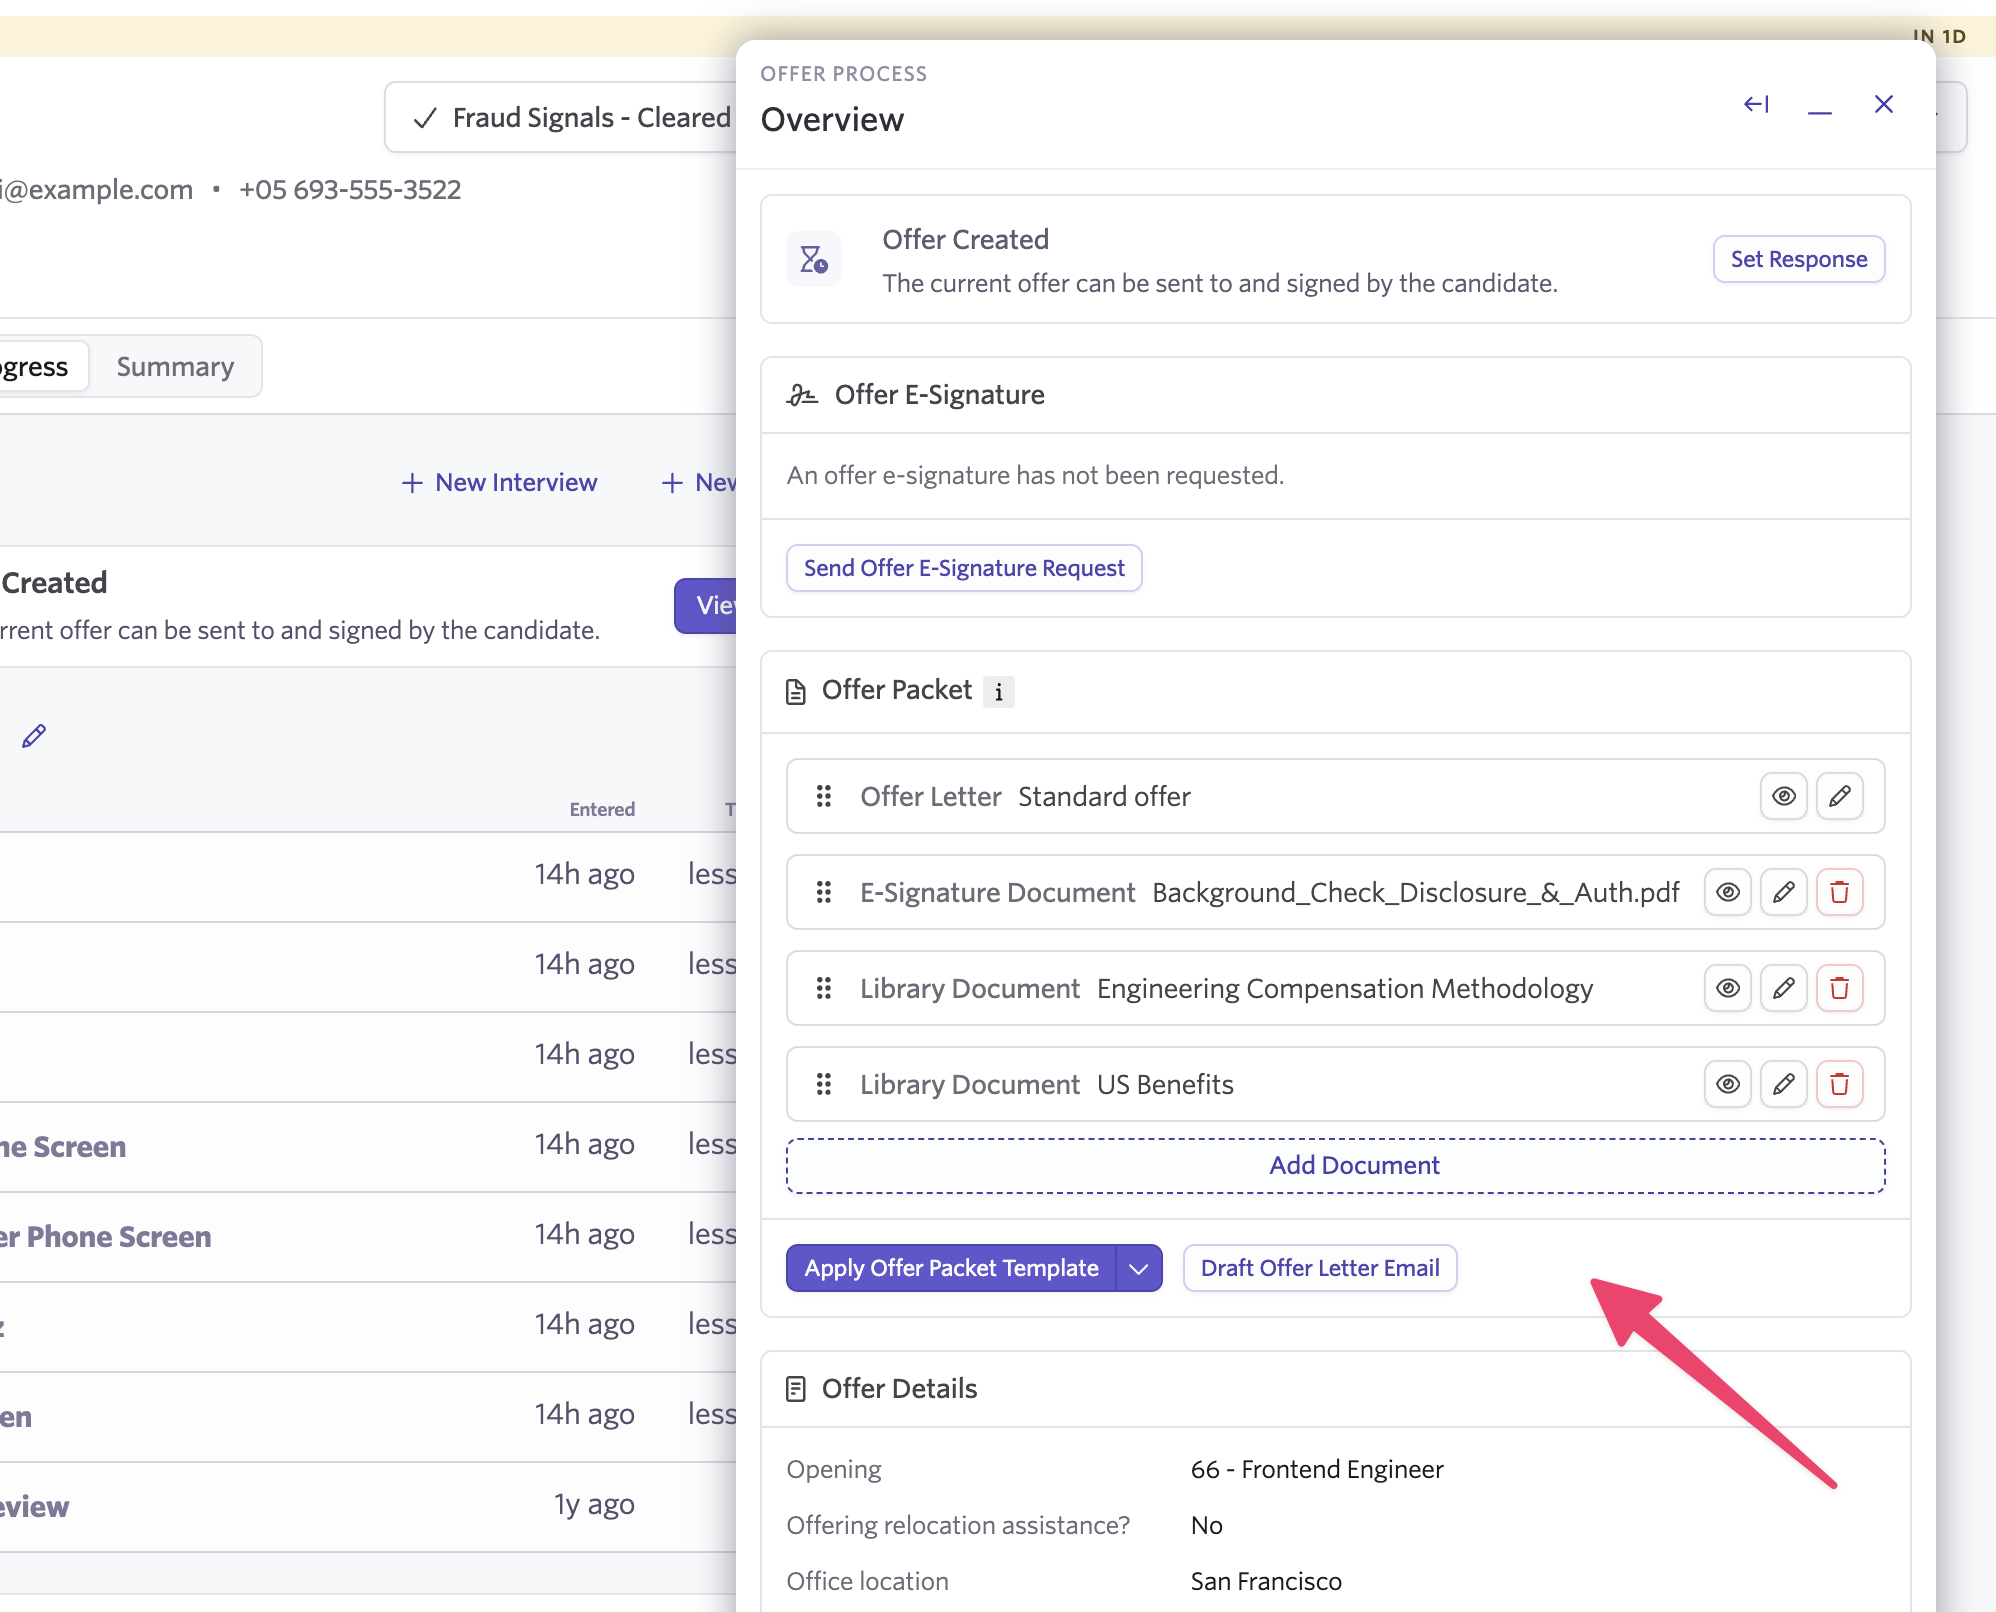Screen dimensions: 1996x1612
Task: Click the Entered column header
Action: click(x=602, y=809)
